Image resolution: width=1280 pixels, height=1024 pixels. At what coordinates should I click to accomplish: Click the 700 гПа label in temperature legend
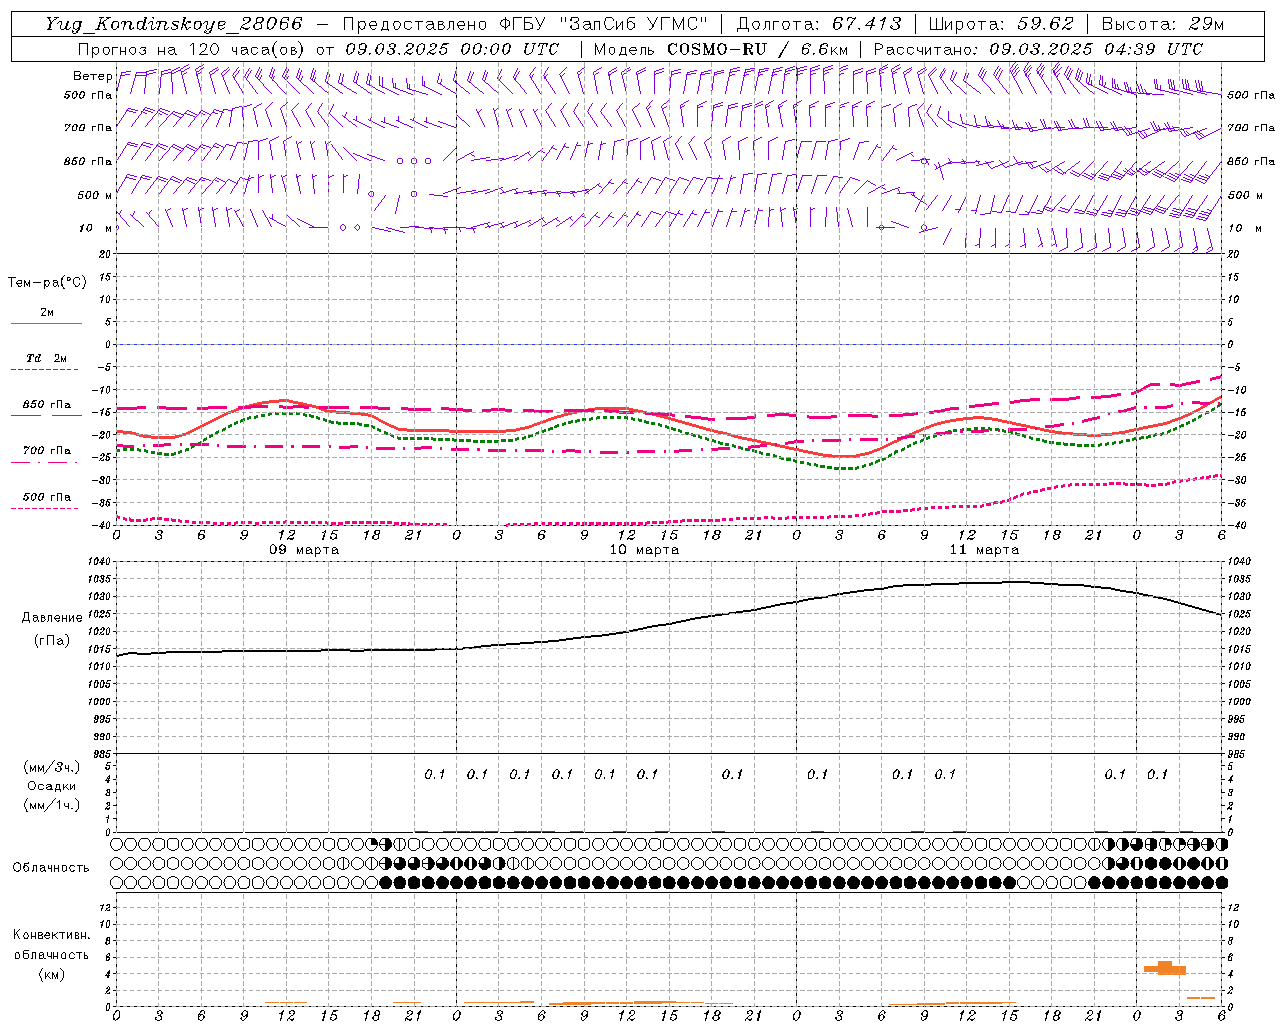coord(46,451)
